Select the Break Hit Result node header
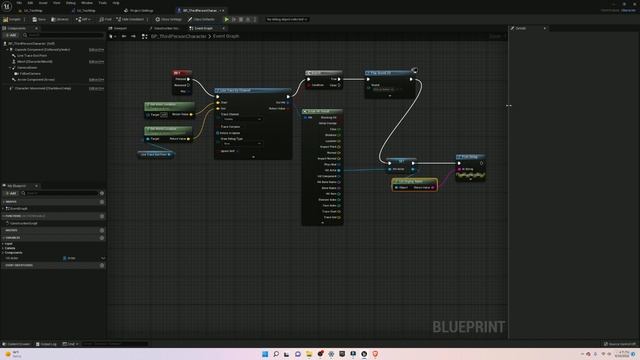640x360 pixels. [x=322, y=111]
